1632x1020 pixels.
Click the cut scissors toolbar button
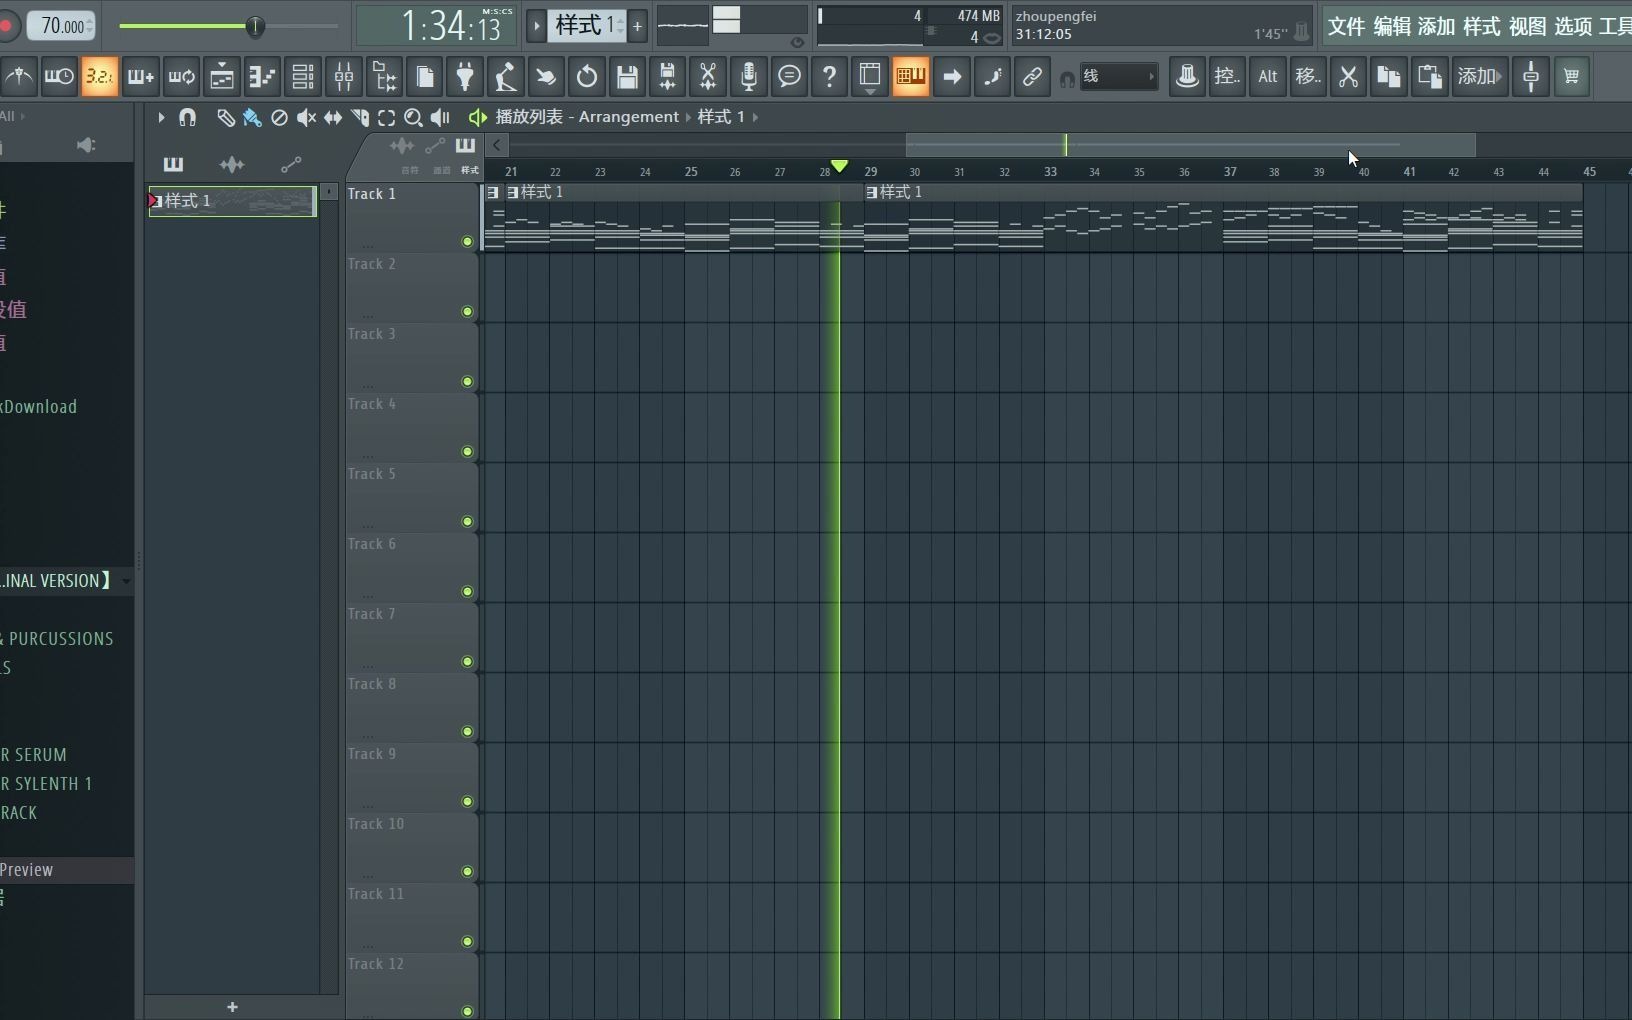pos(1349,76)
